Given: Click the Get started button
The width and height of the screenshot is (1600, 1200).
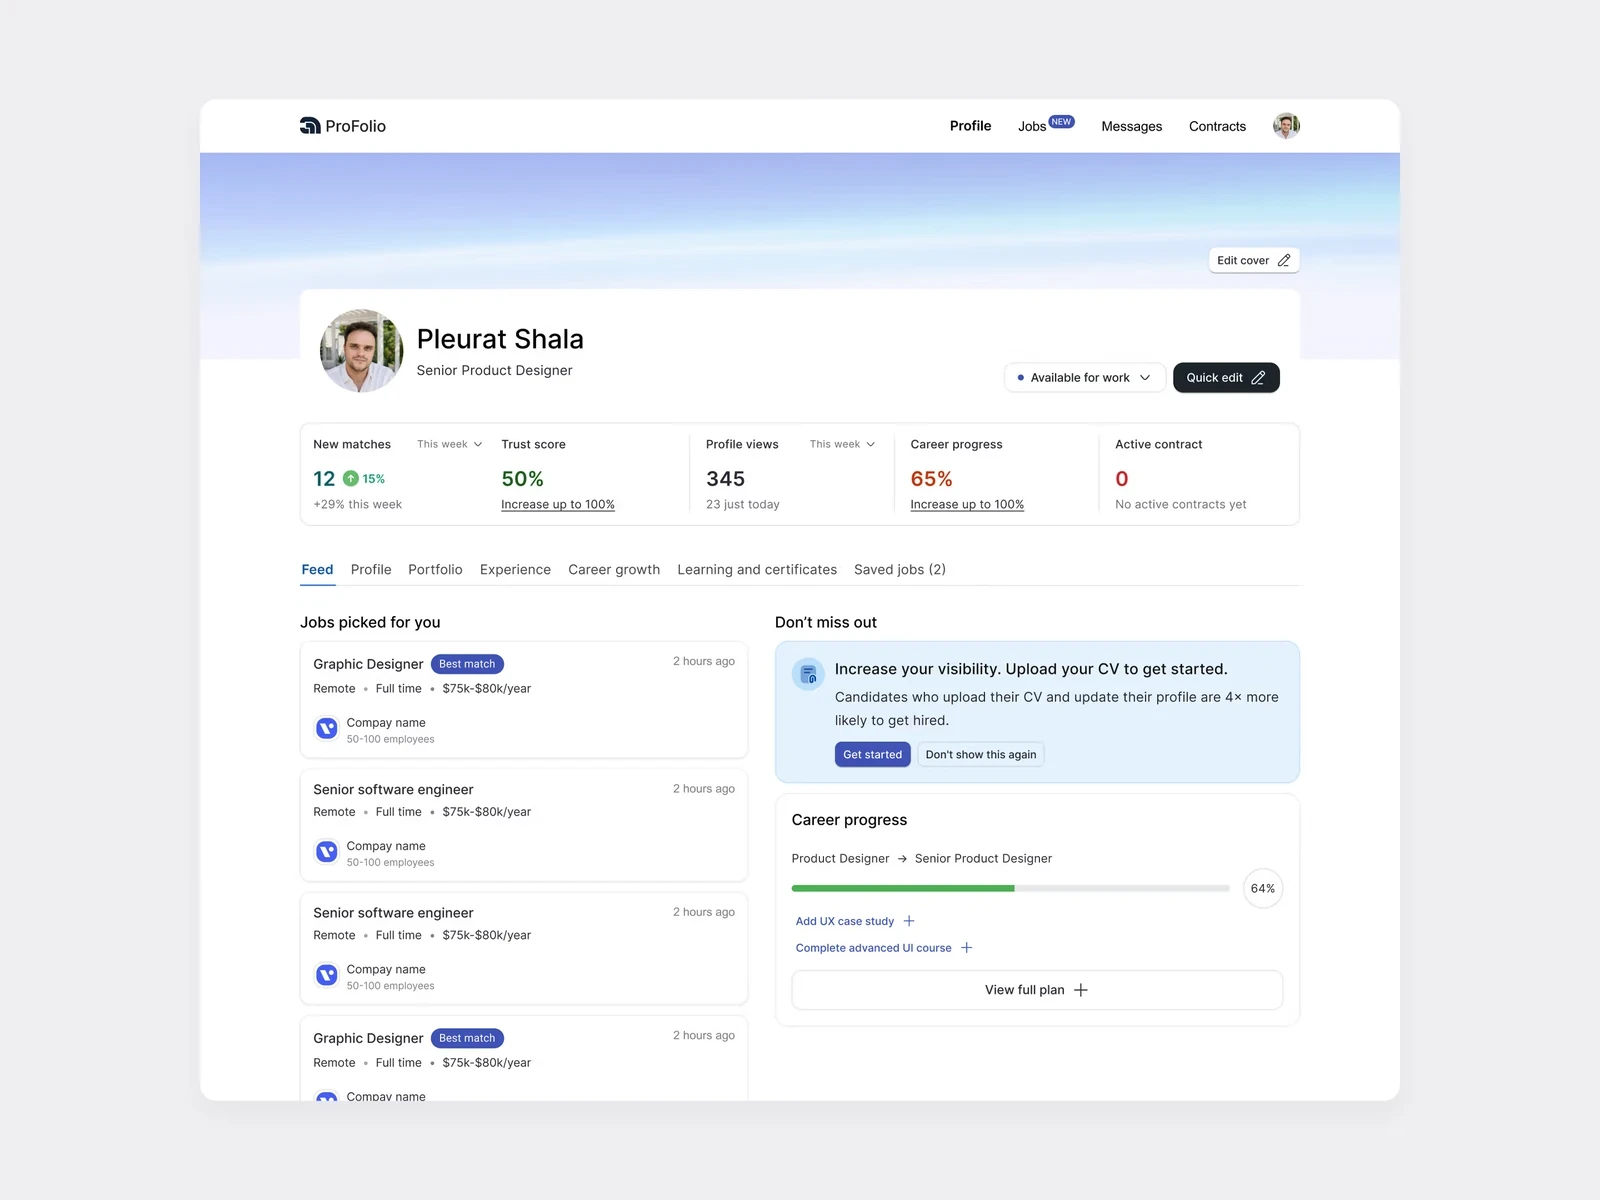Looking at the screenshot, I should click(872, 755).
